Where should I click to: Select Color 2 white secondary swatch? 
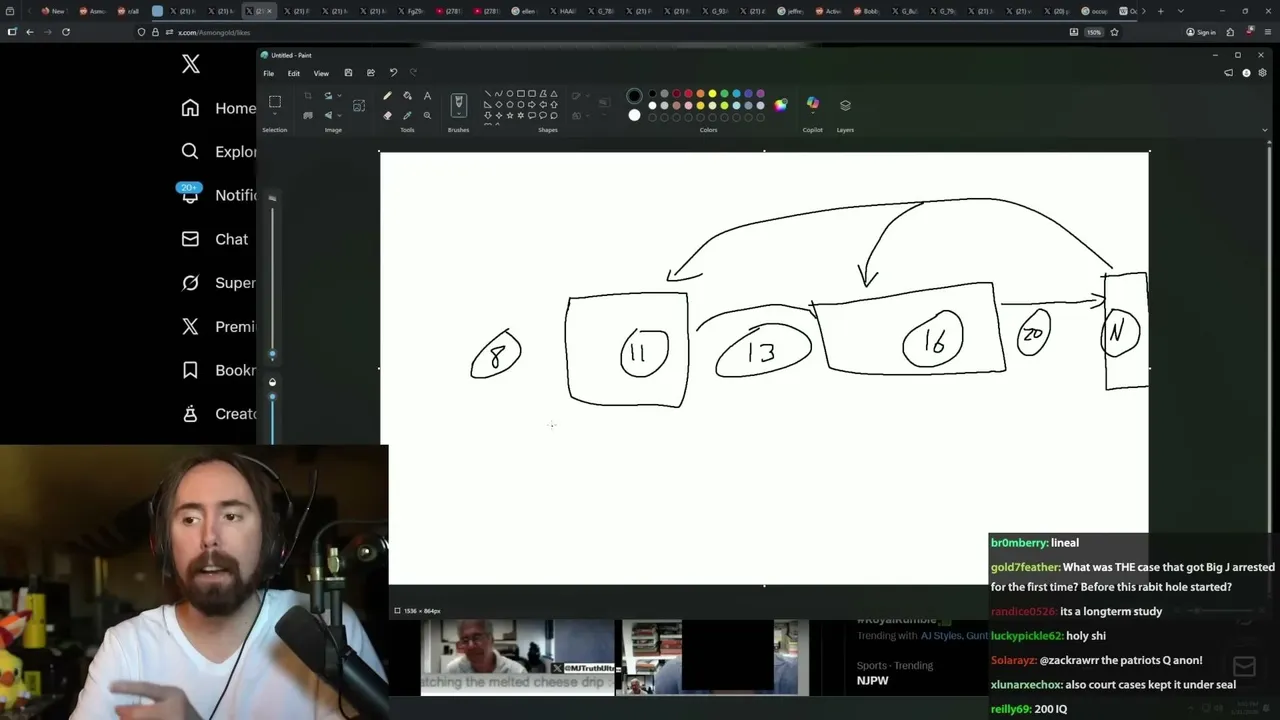634,115
